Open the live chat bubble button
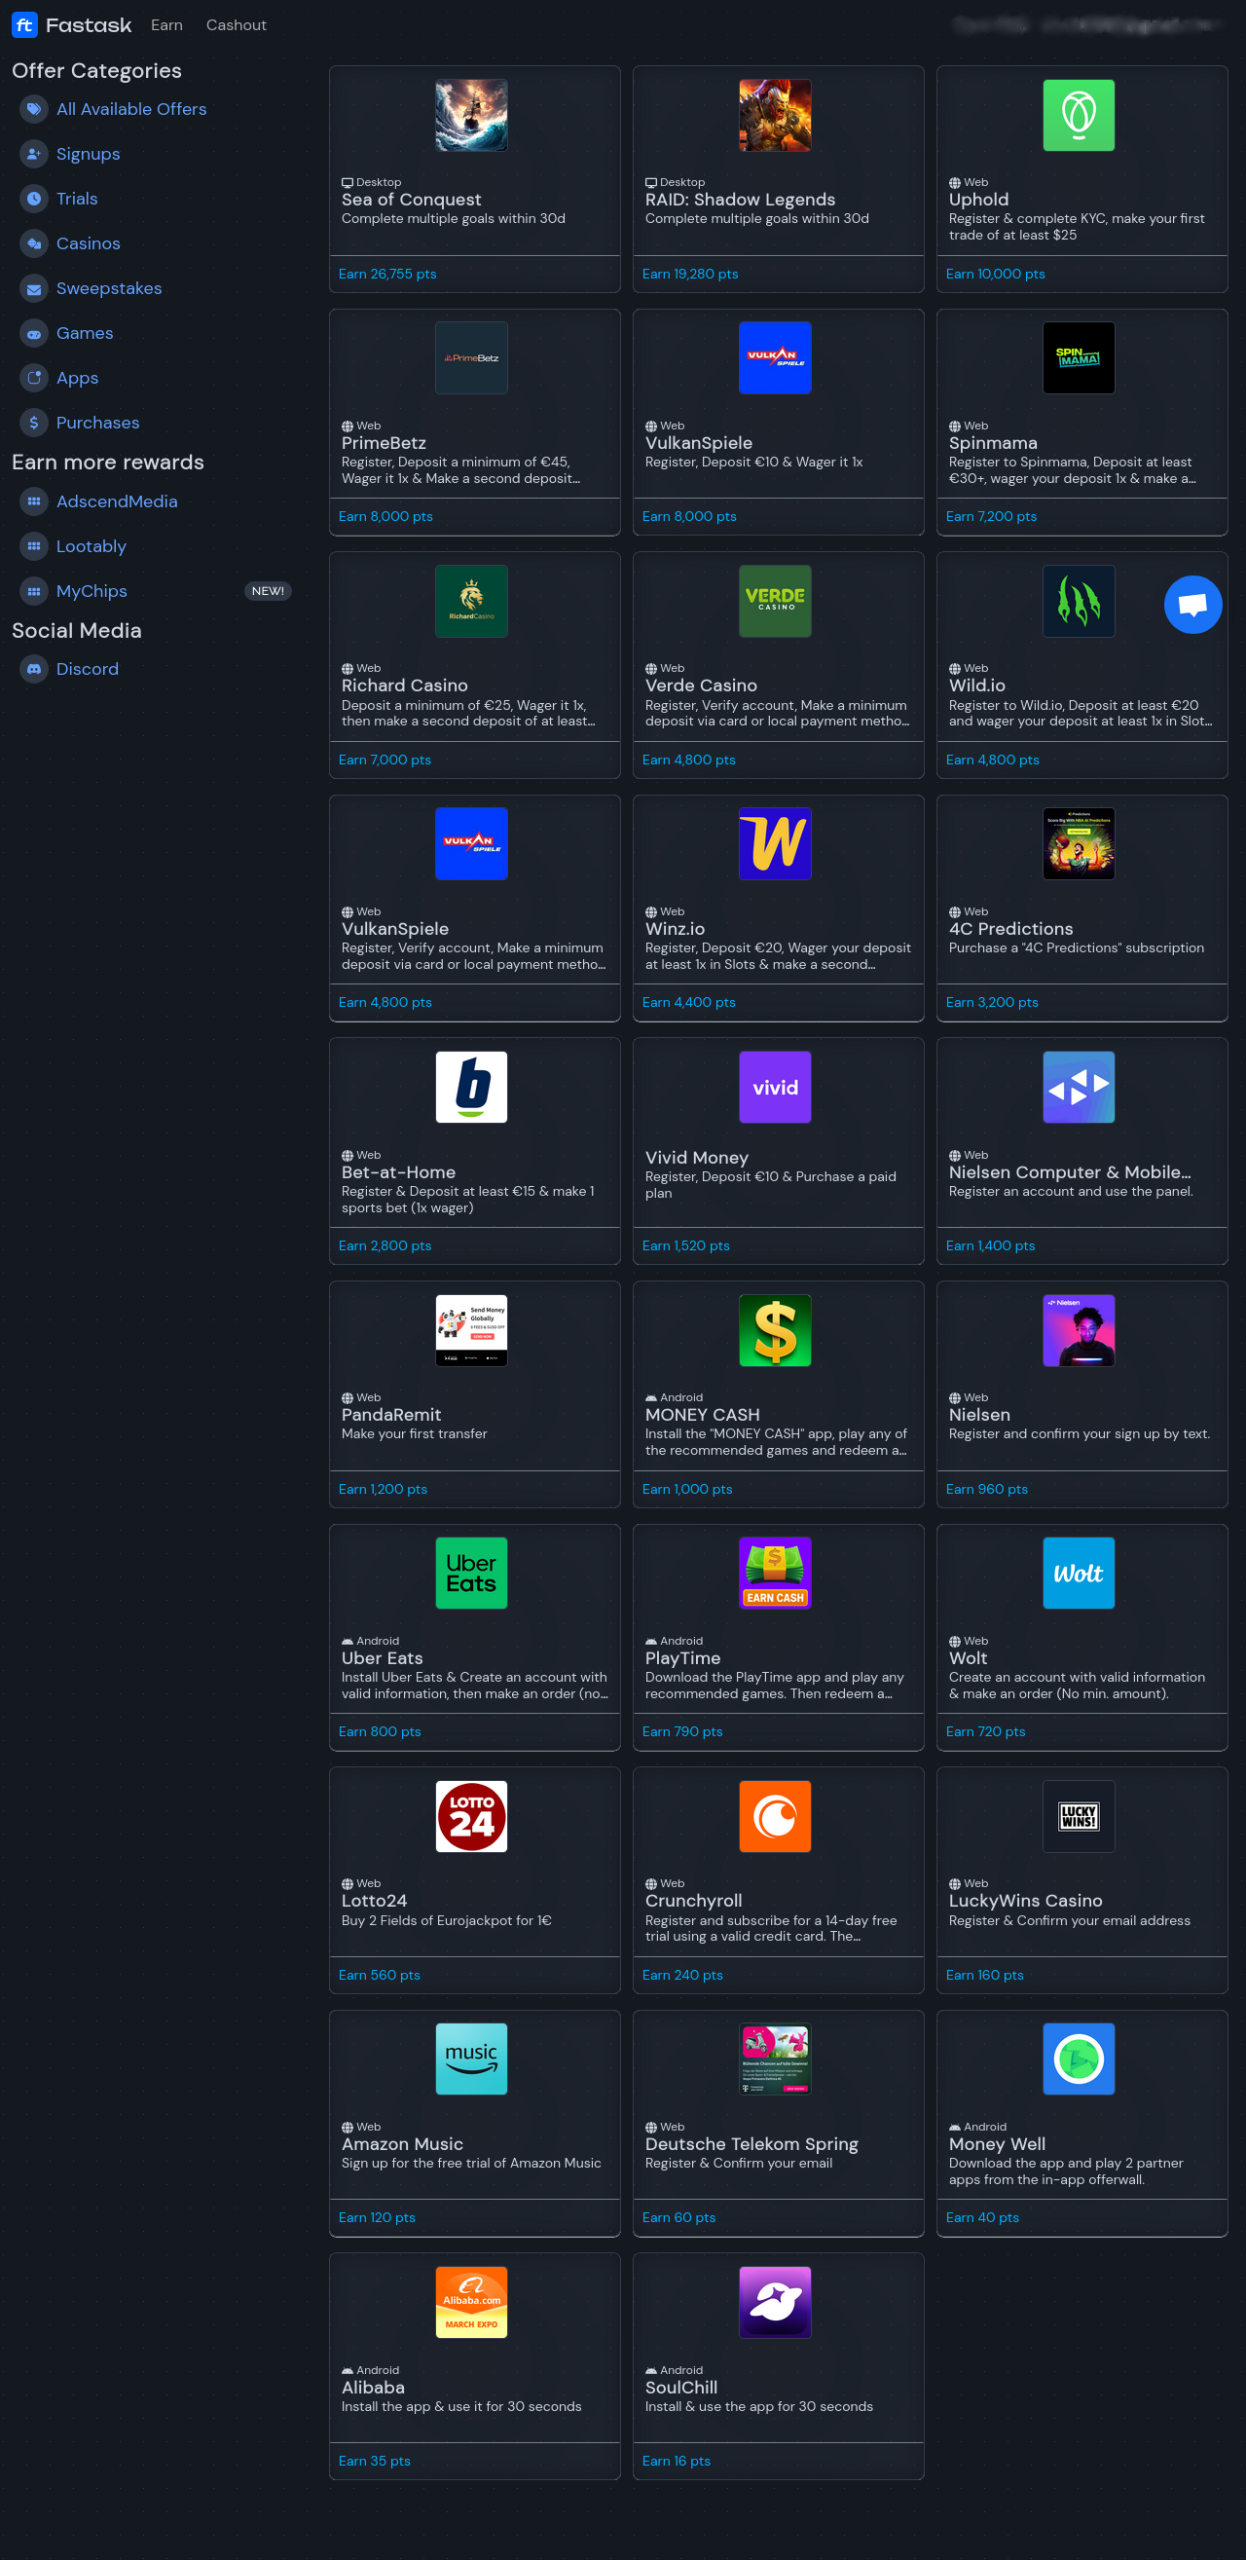 click(1193, 605)
